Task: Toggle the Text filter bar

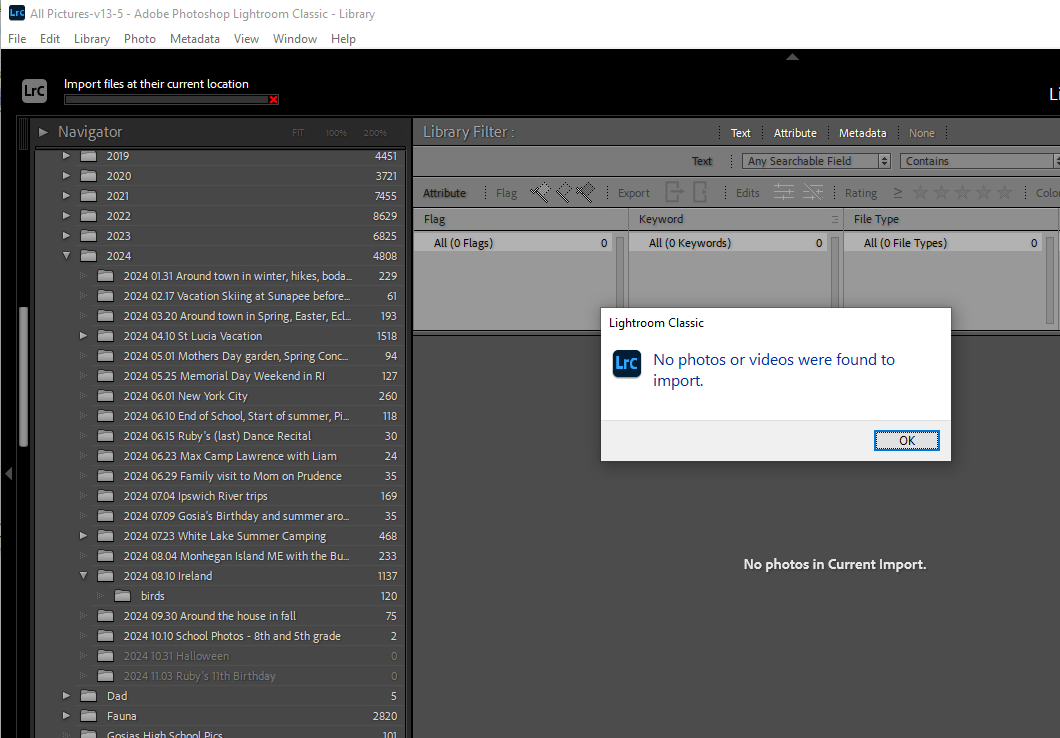Action: [x=740, y=132]
